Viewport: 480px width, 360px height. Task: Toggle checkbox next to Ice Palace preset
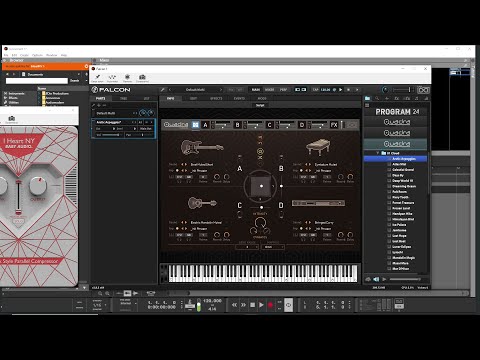coord(389,225)
